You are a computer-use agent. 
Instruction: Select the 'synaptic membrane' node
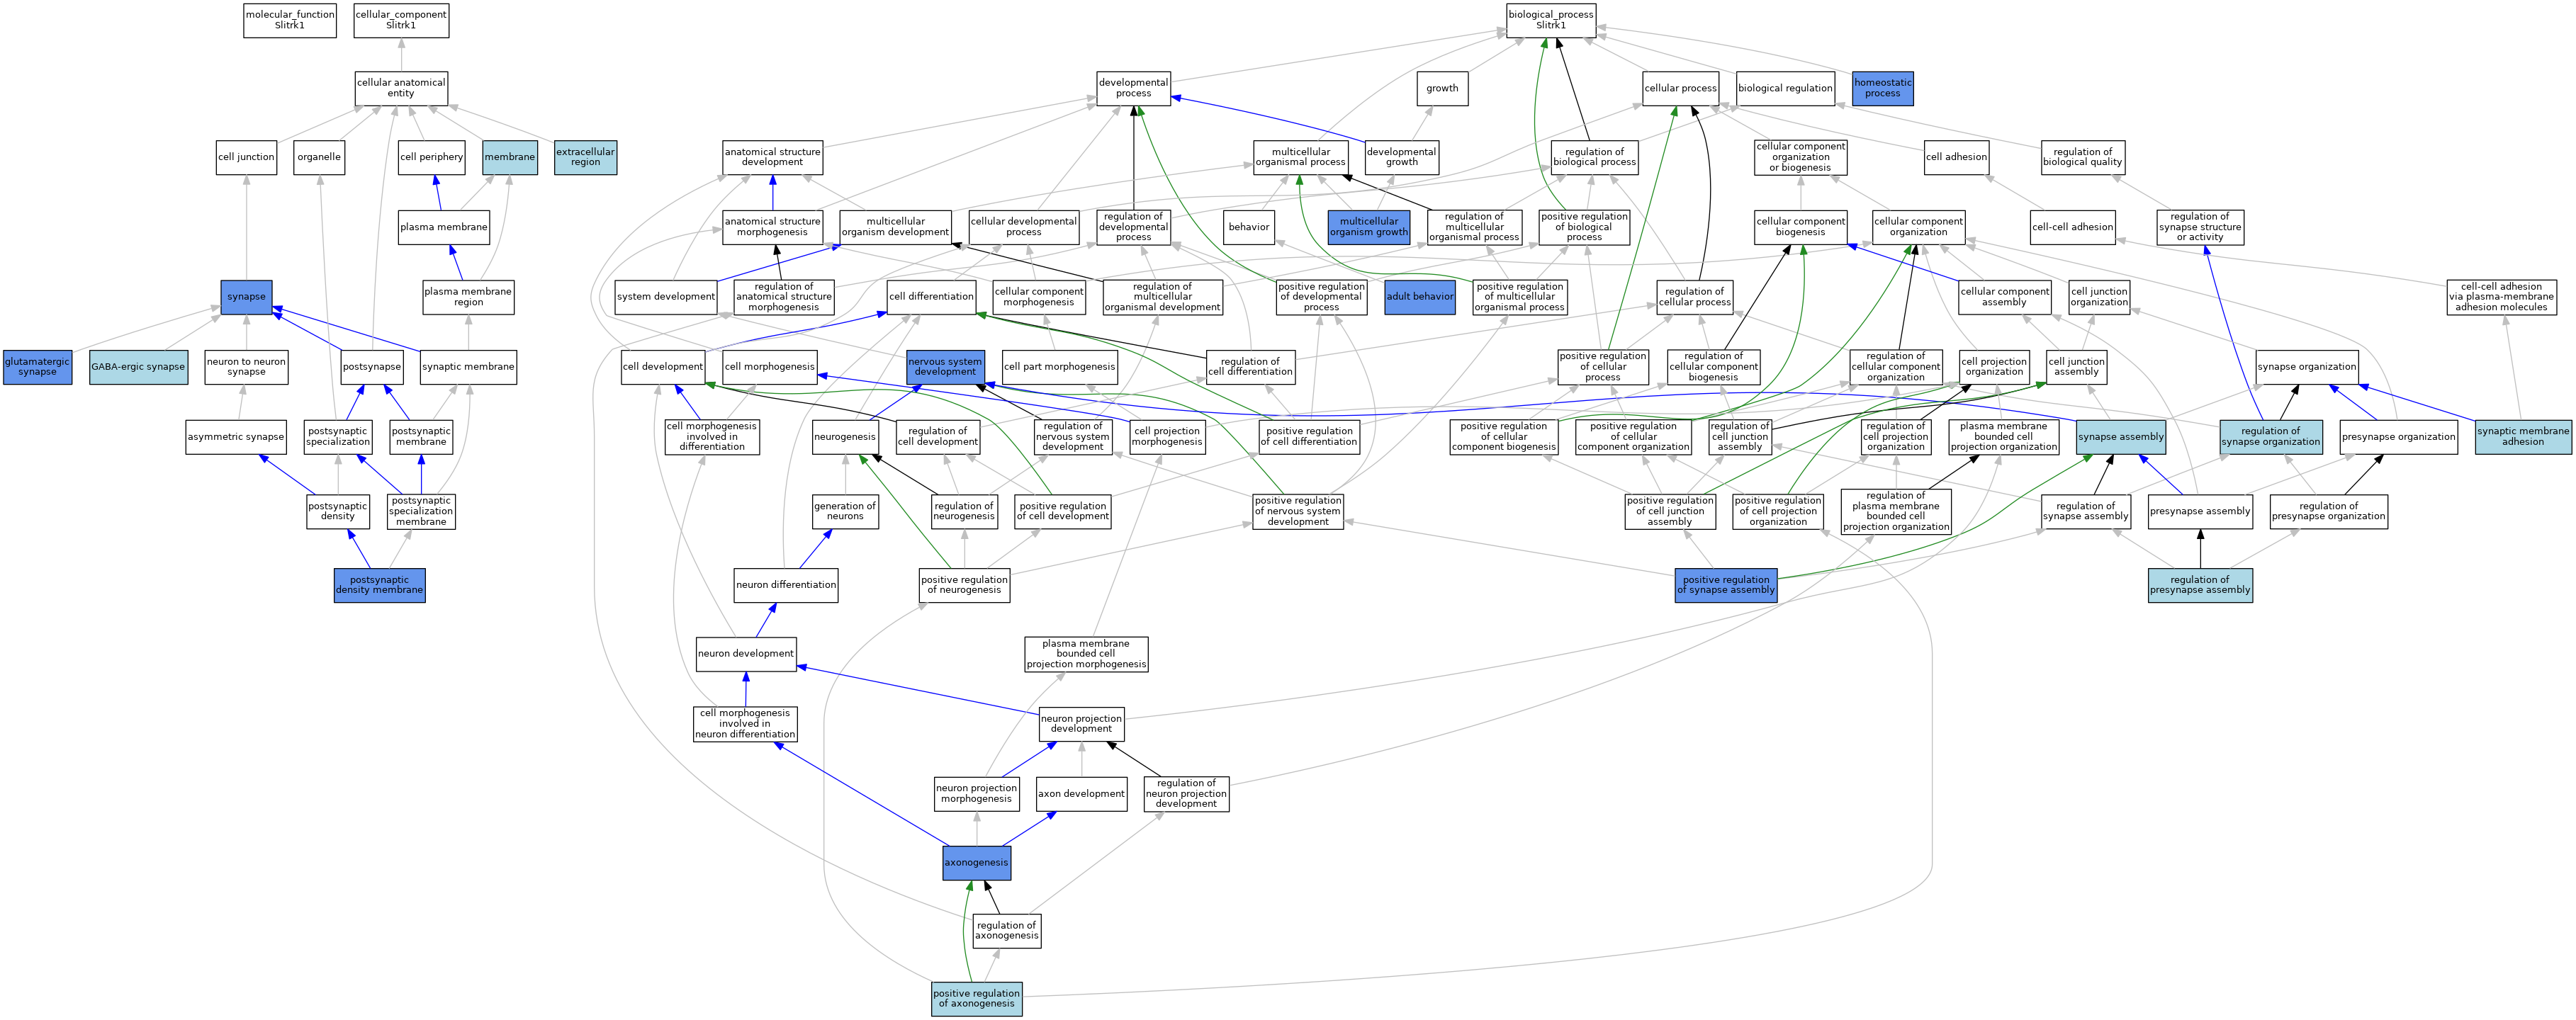(468, 367)
